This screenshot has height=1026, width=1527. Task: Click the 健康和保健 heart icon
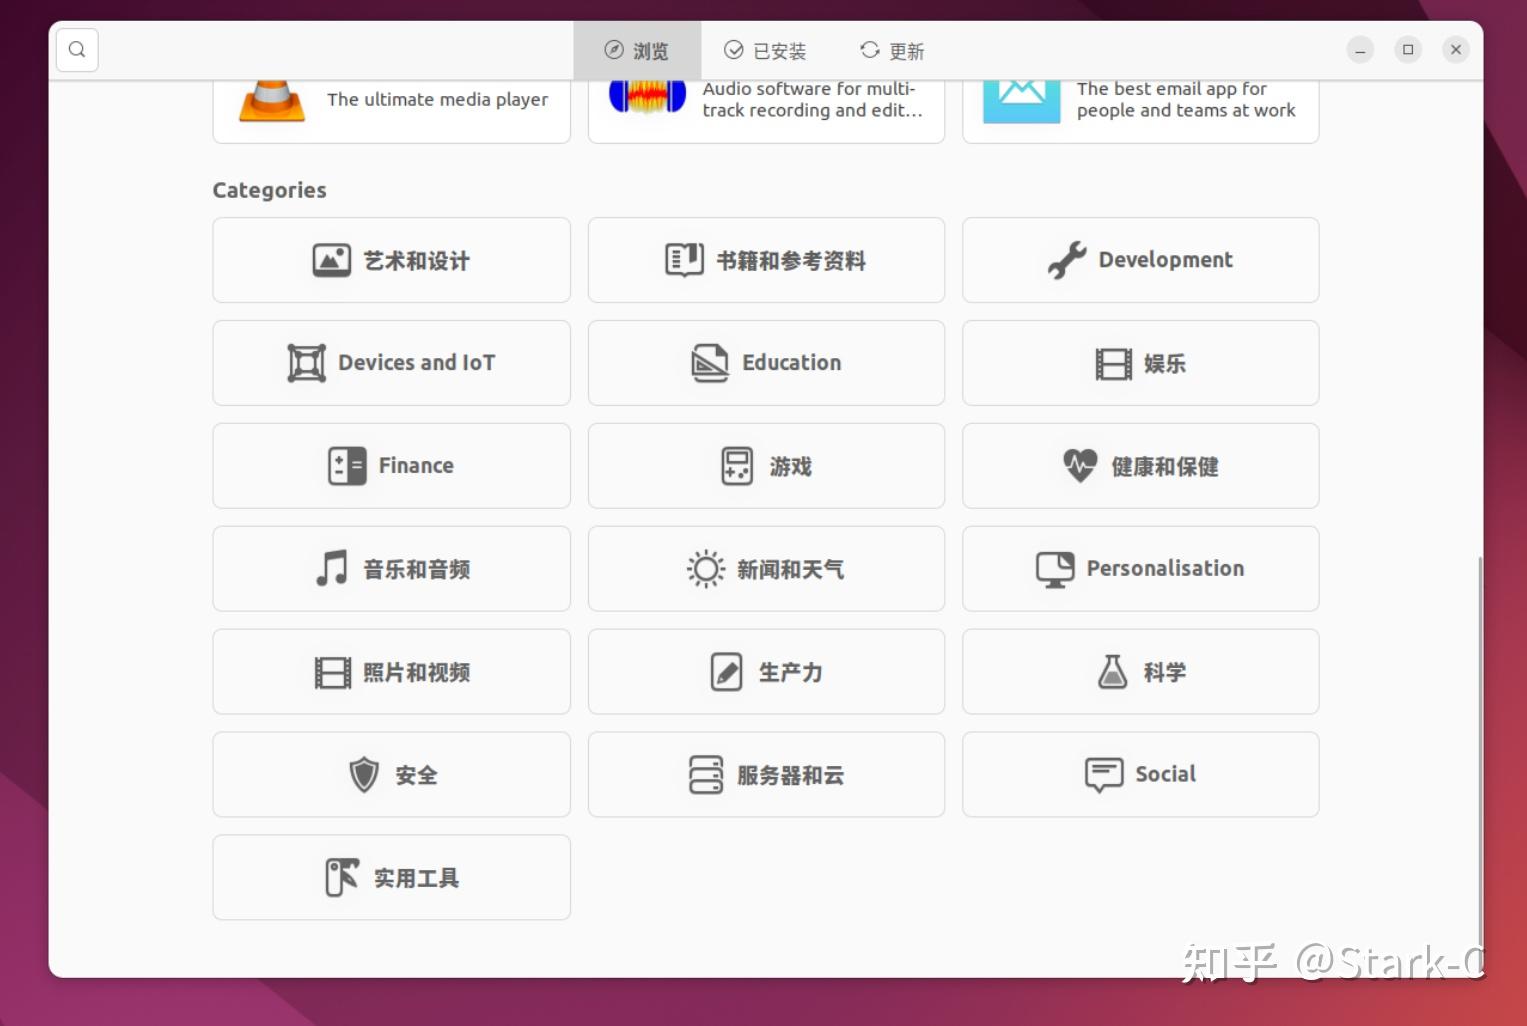click(1079, 465)
